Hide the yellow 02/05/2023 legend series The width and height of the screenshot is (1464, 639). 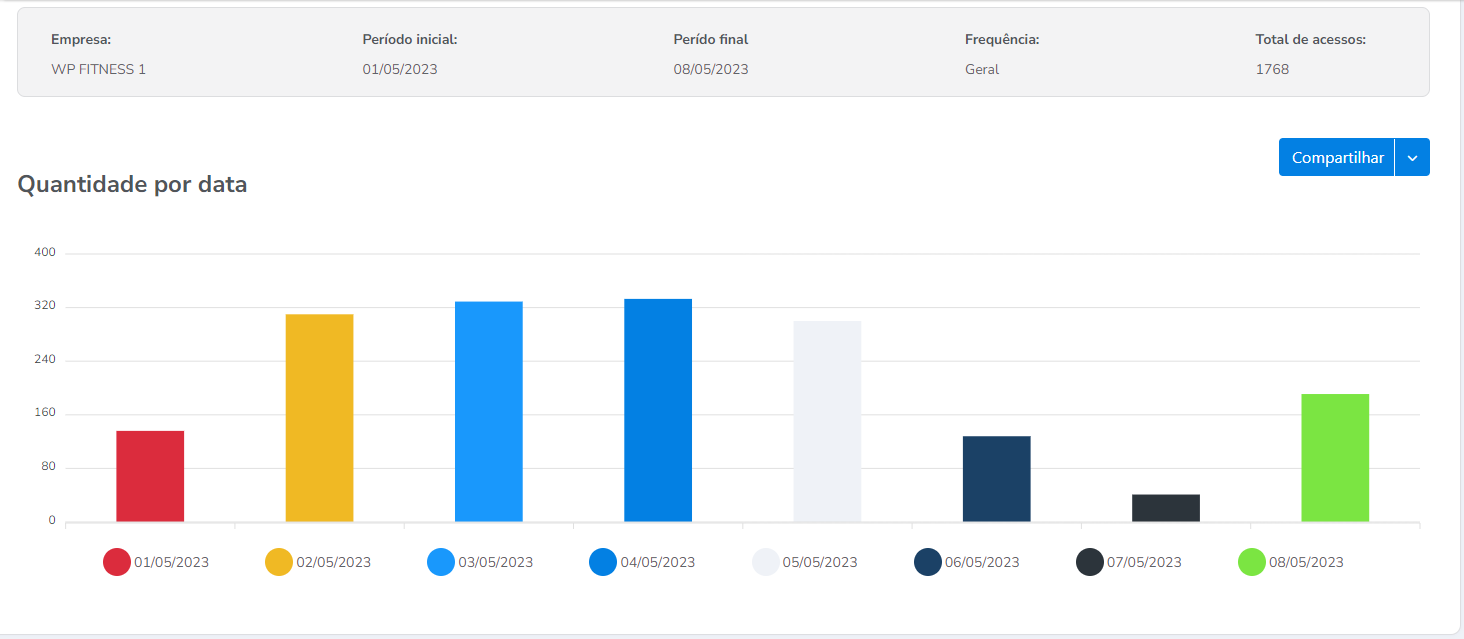coord(278,562)
